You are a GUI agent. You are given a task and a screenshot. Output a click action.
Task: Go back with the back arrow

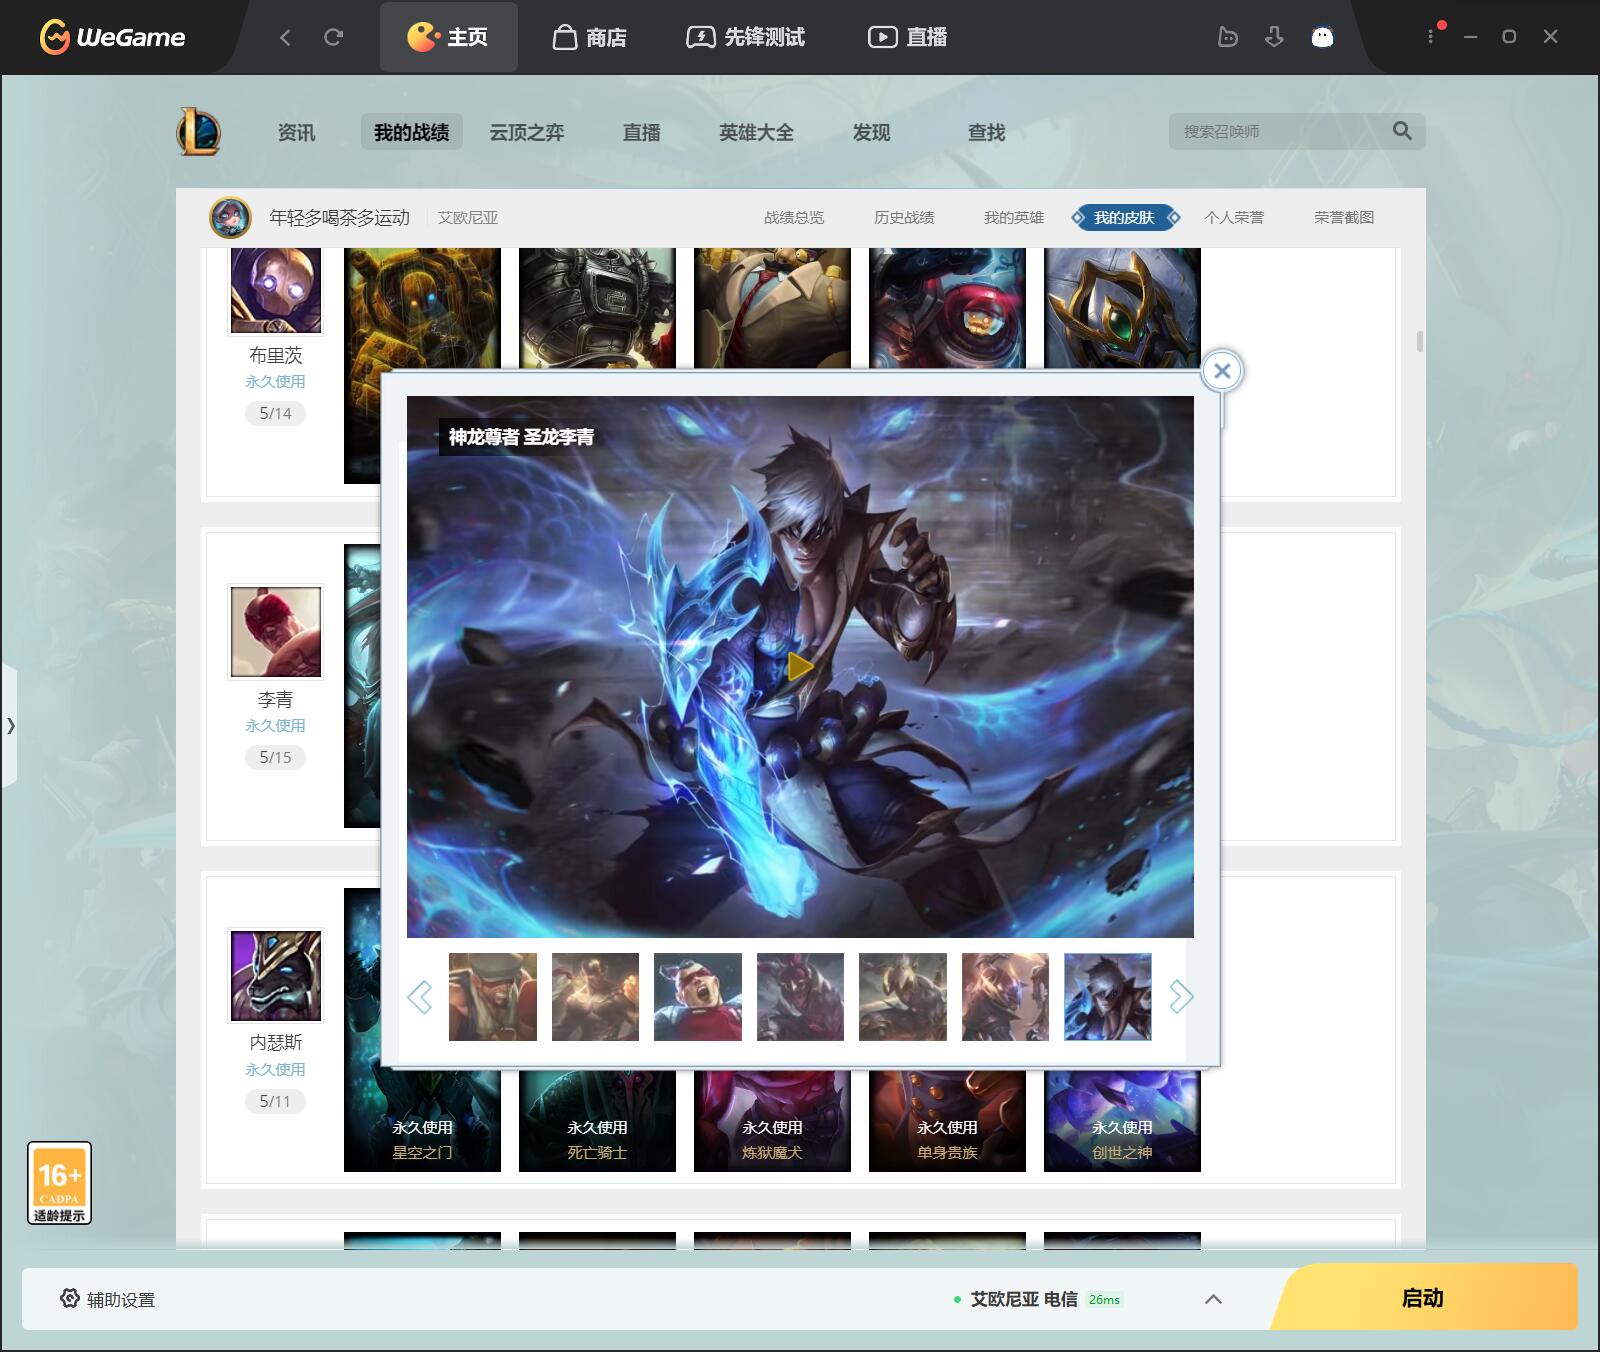[x=285, y=37]
